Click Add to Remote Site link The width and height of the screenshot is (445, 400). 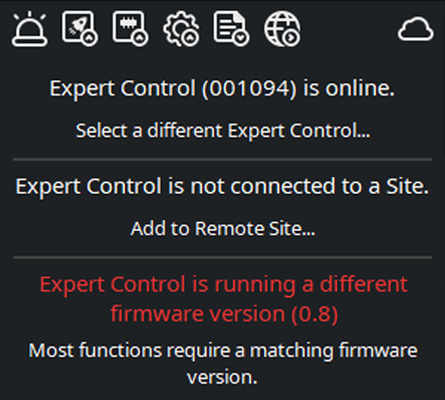[x=223, y=228]
